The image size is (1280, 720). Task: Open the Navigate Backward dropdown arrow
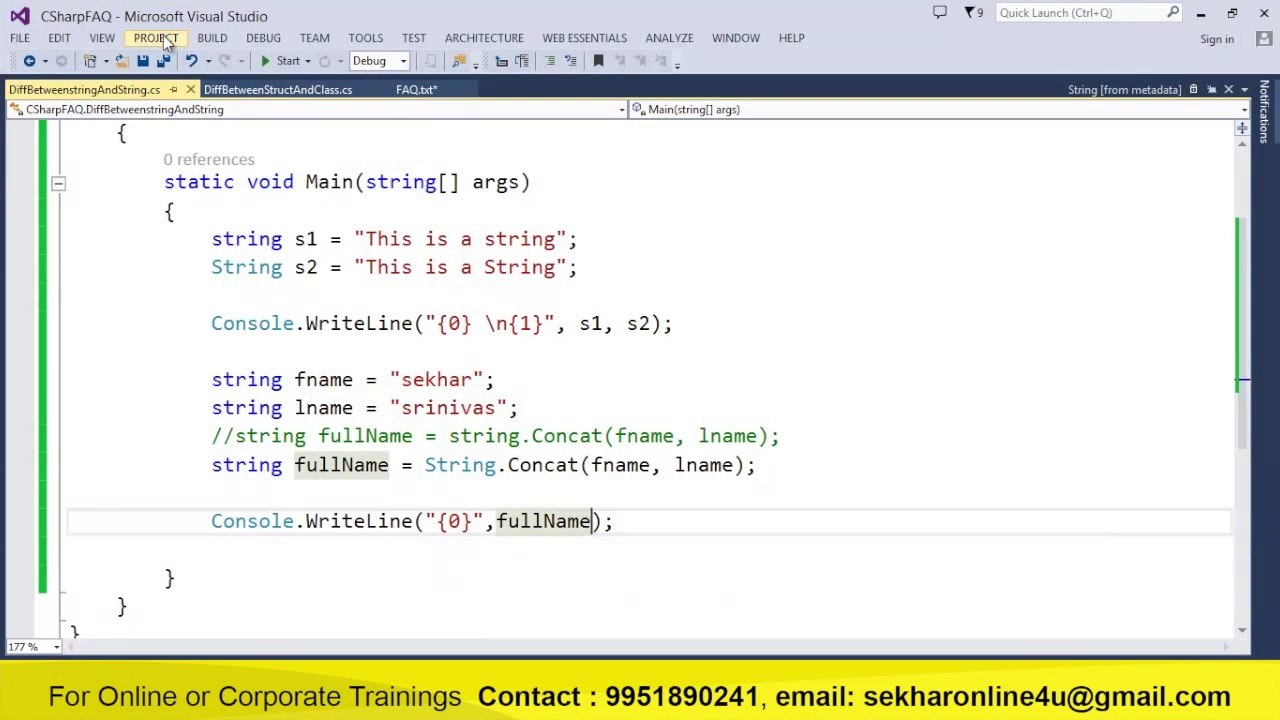[x=45, y=61]
